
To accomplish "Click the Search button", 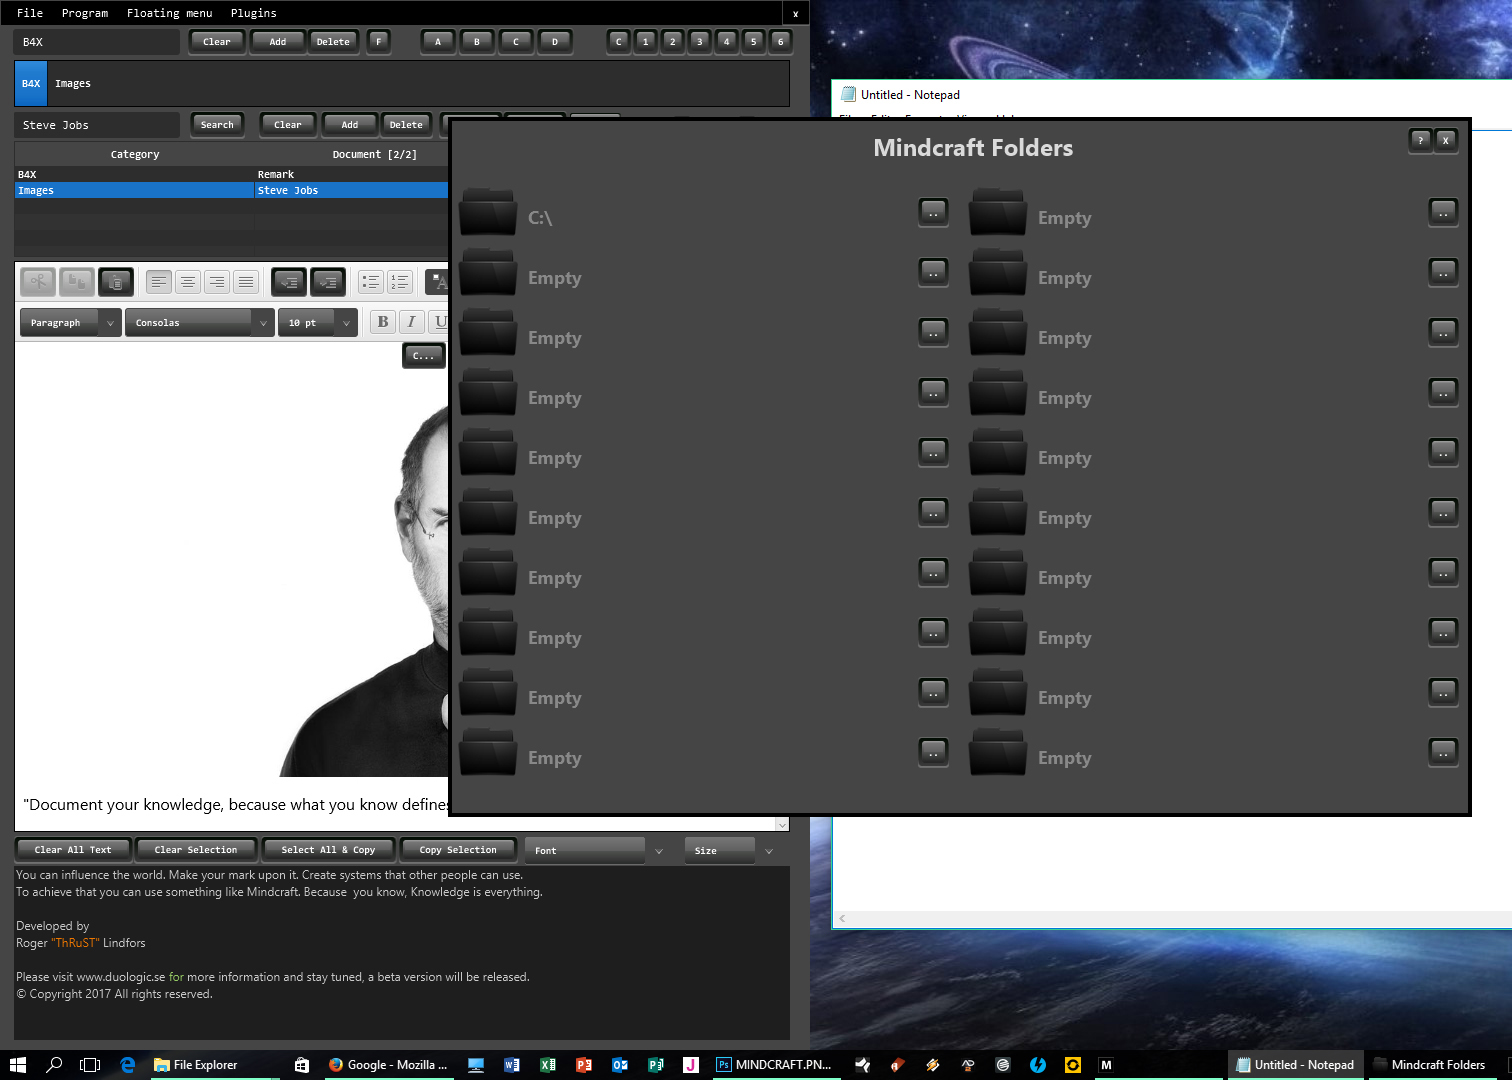I will (217, 125).
